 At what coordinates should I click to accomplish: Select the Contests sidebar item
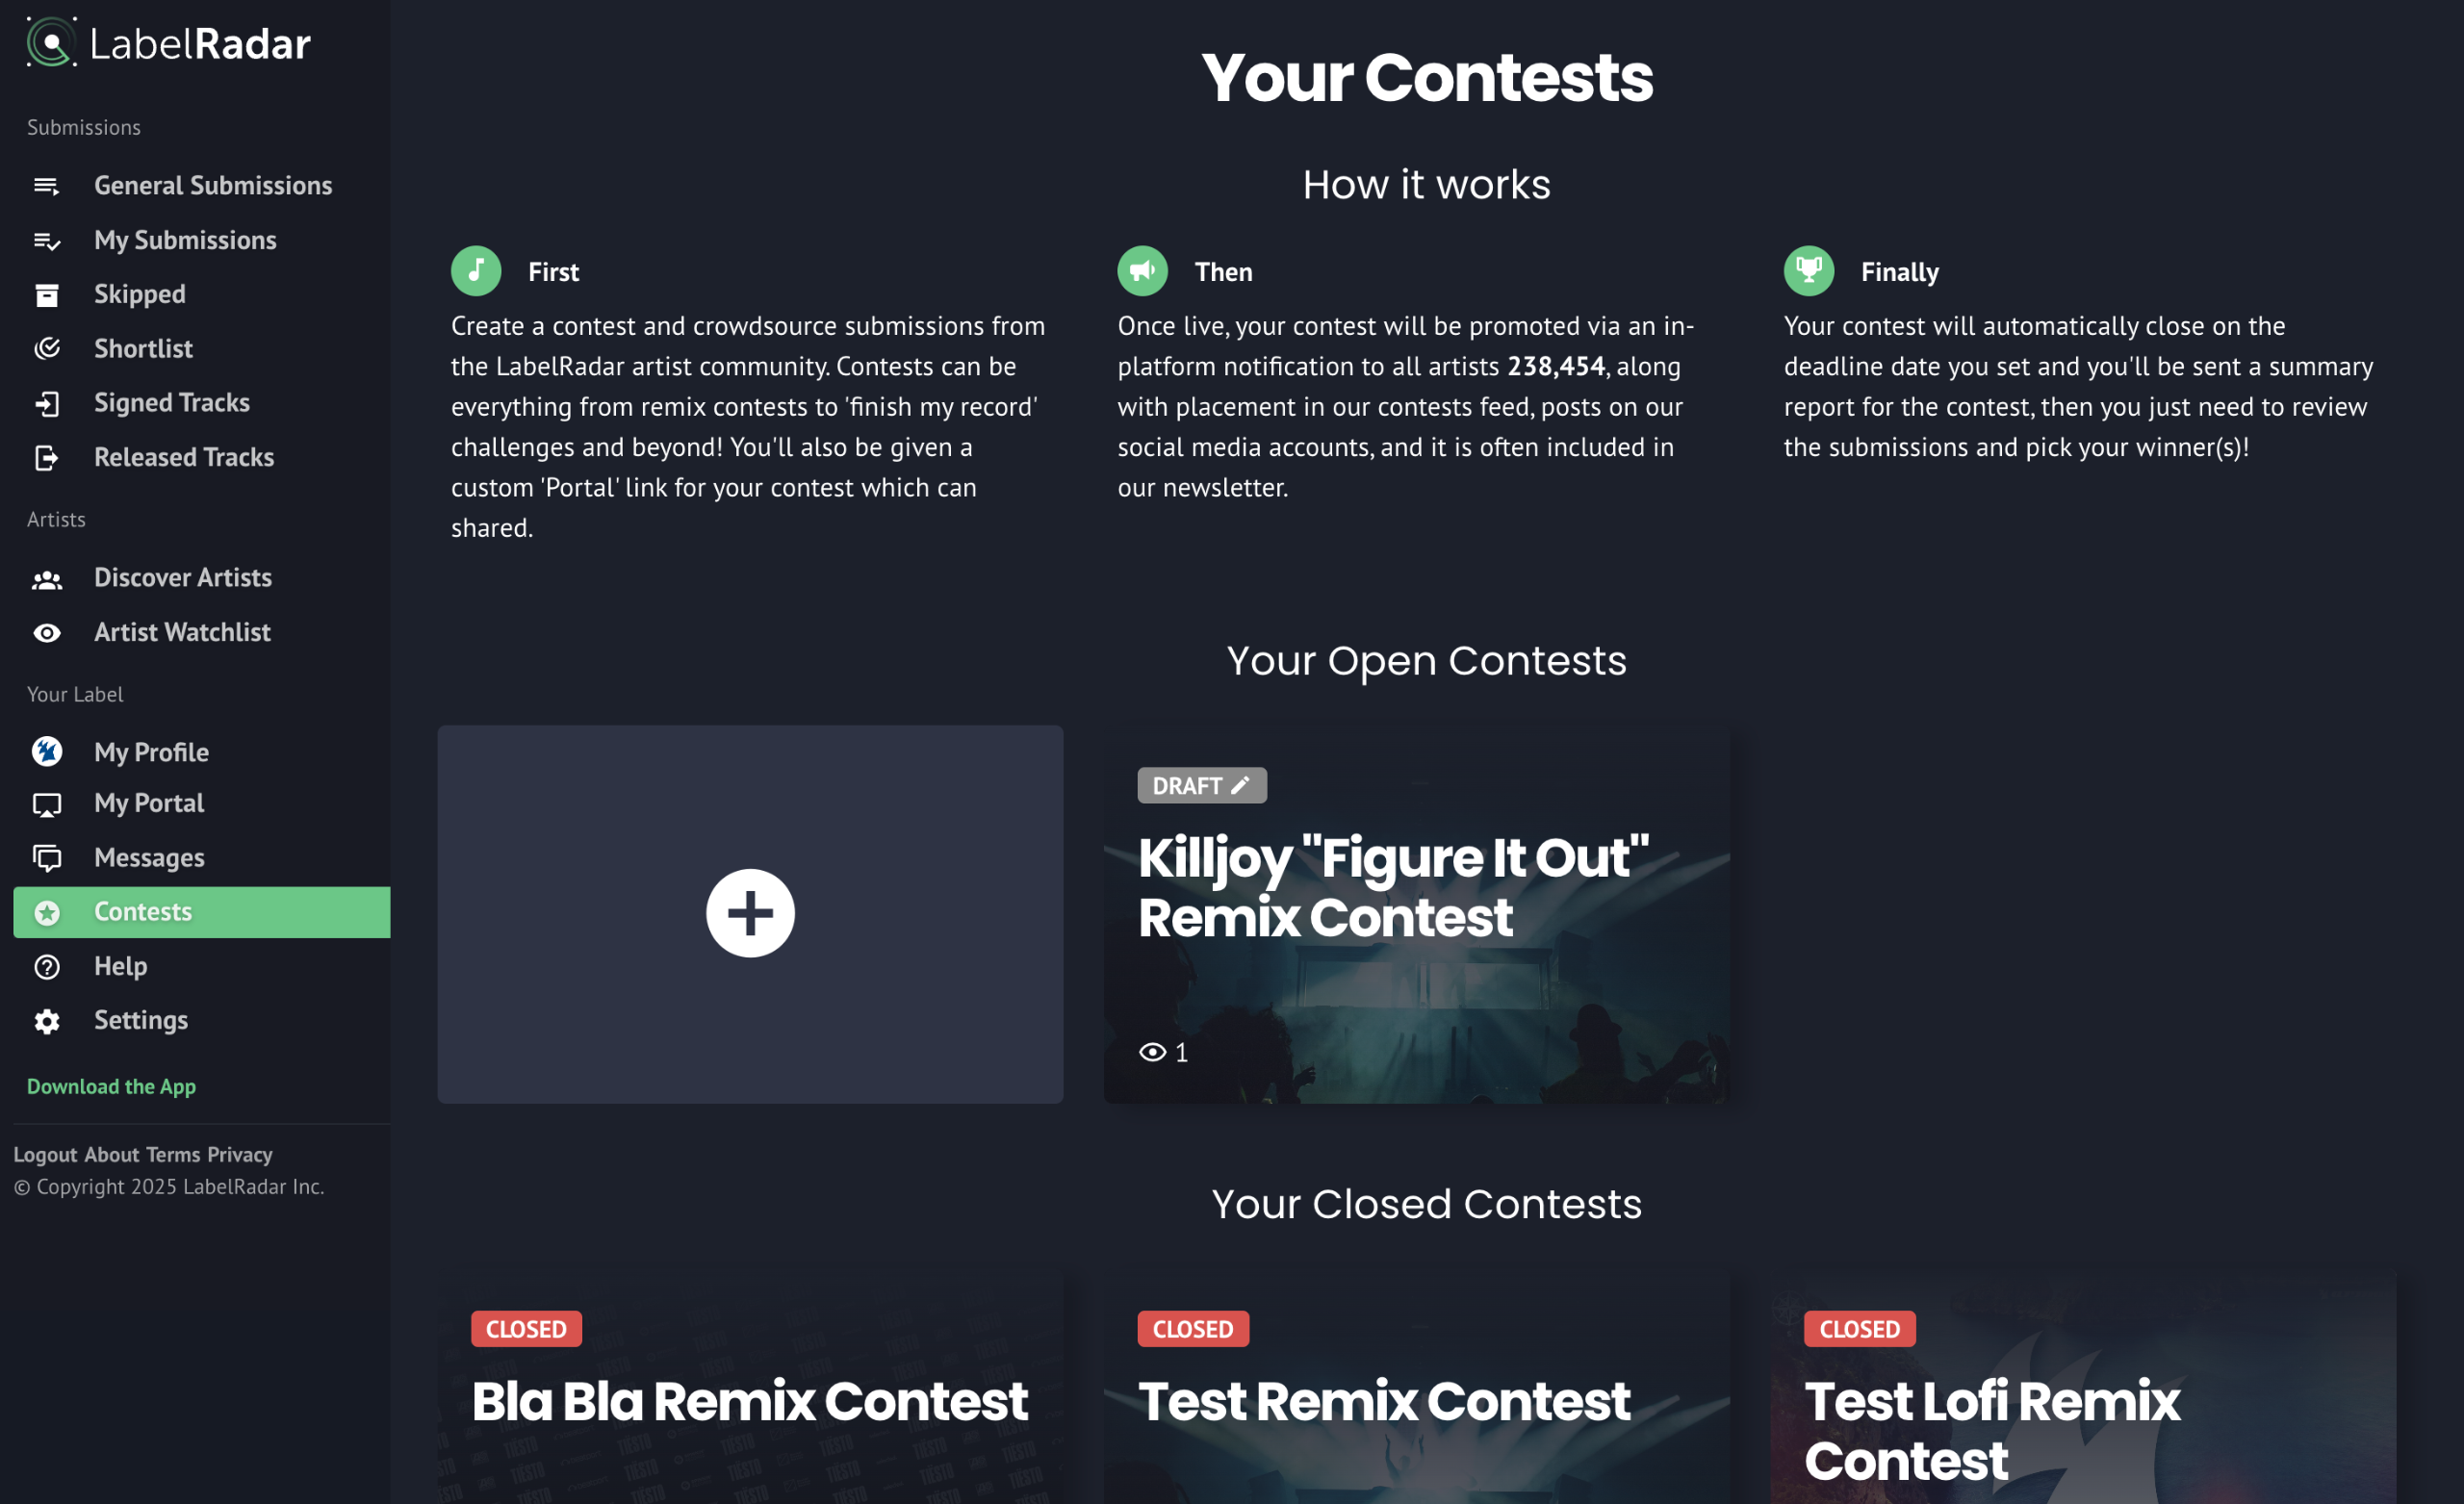pyautogui.click(x=142, y=912)
